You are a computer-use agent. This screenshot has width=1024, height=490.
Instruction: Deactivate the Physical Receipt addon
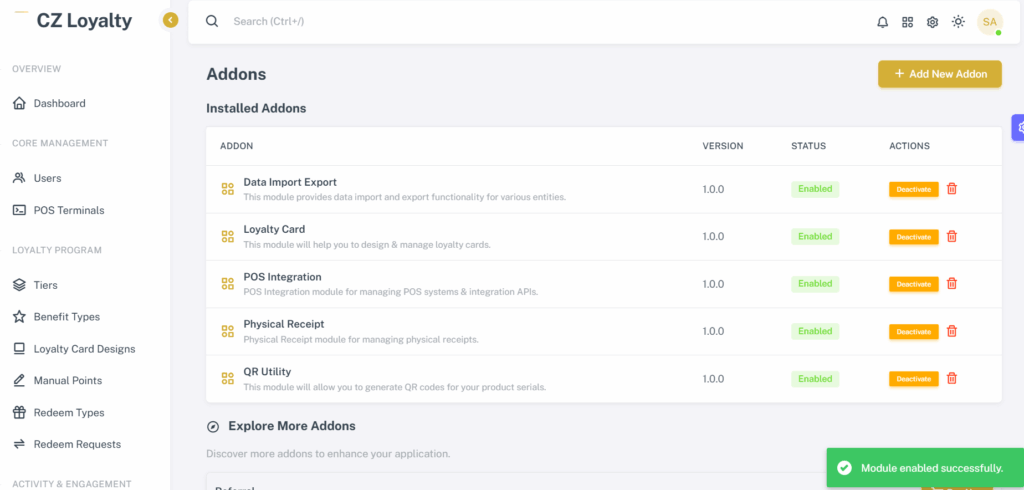click(914, 331)
